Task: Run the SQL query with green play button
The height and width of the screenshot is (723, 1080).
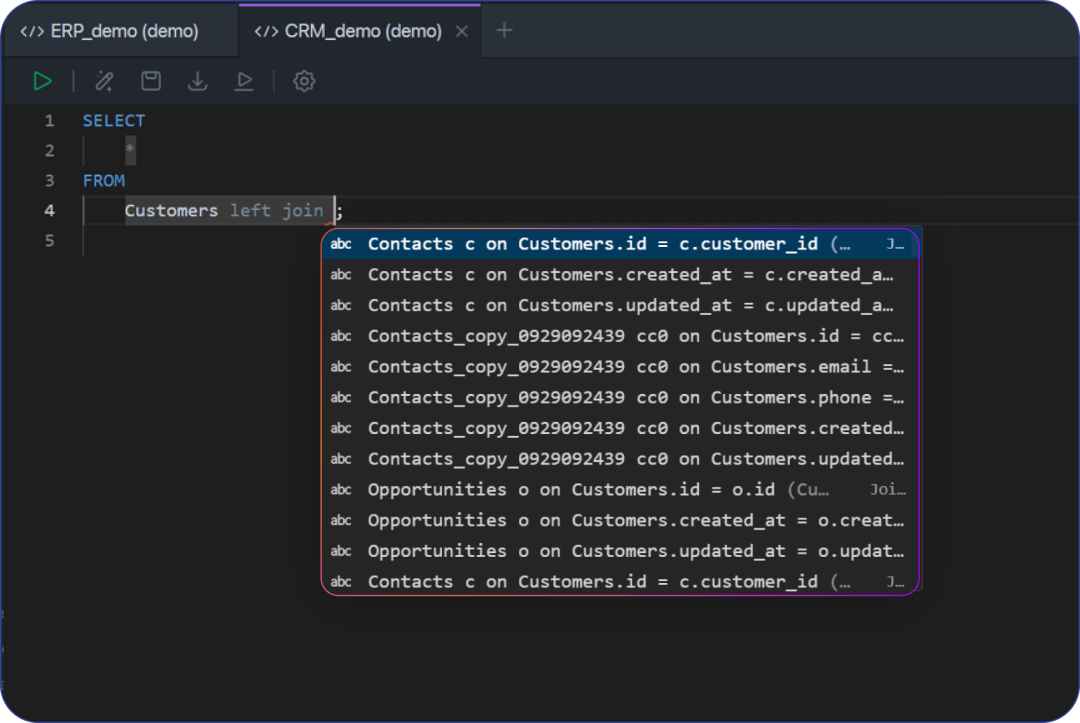Action: (x=42, y=81)
